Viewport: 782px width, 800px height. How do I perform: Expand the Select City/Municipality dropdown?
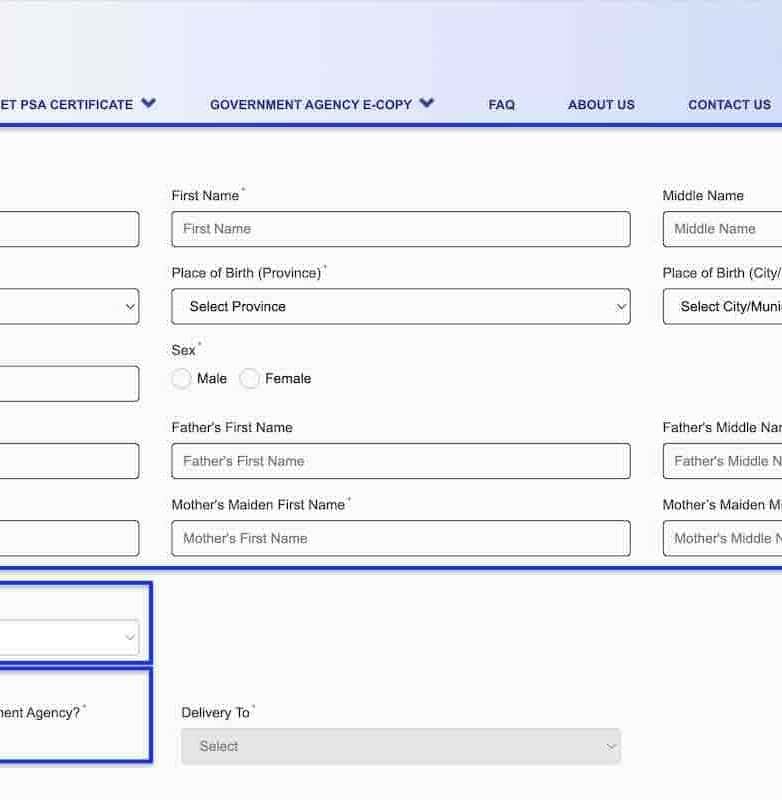pos(722,307)
